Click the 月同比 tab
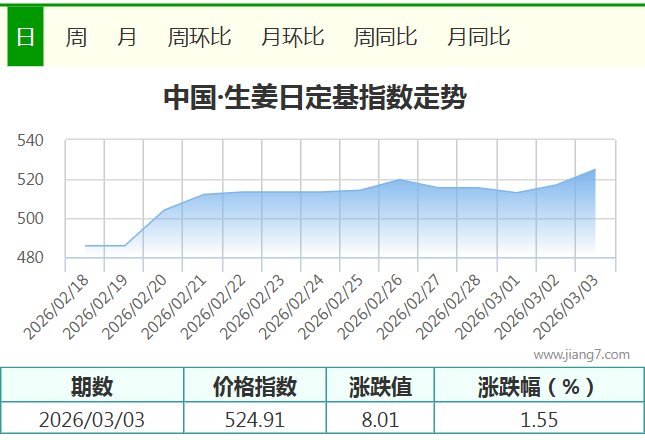Screen dimensions: 645x440 pyautogui.click(x=478, y=38)
